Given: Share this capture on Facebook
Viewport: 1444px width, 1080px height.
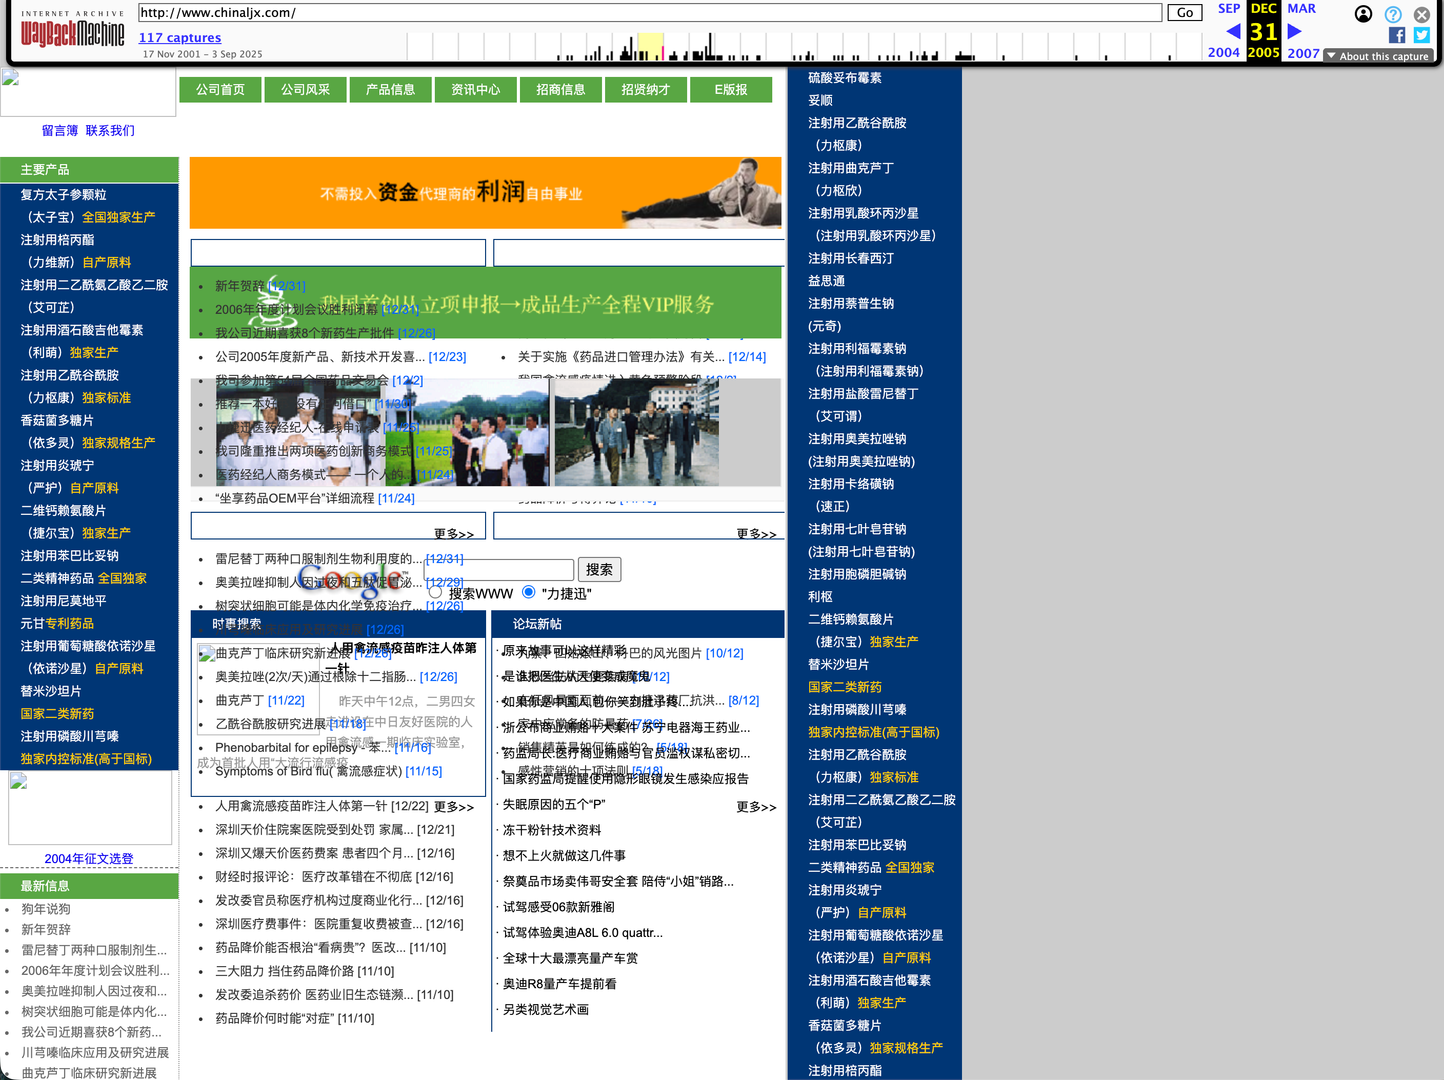Looking at the screenshot, I should (1397, 35).
